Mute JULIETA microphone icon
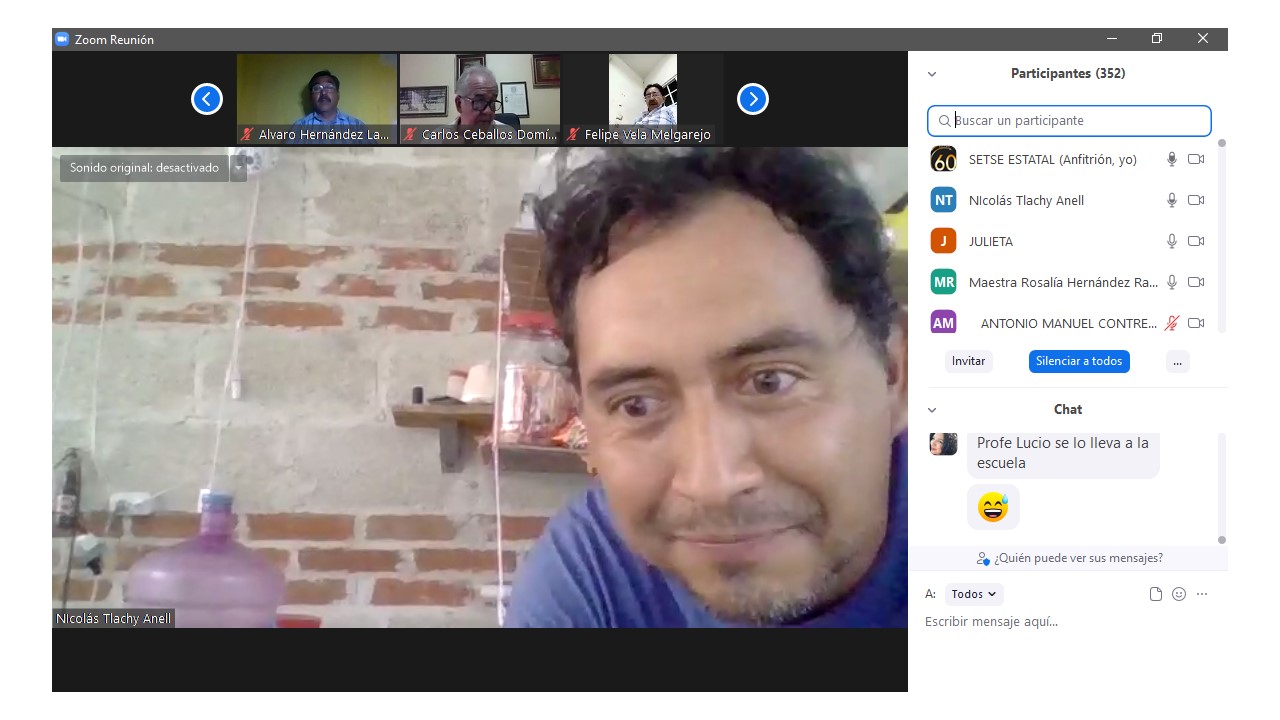The width and height of the screenshot is (1280, 720). click(x=1172, y=241)
